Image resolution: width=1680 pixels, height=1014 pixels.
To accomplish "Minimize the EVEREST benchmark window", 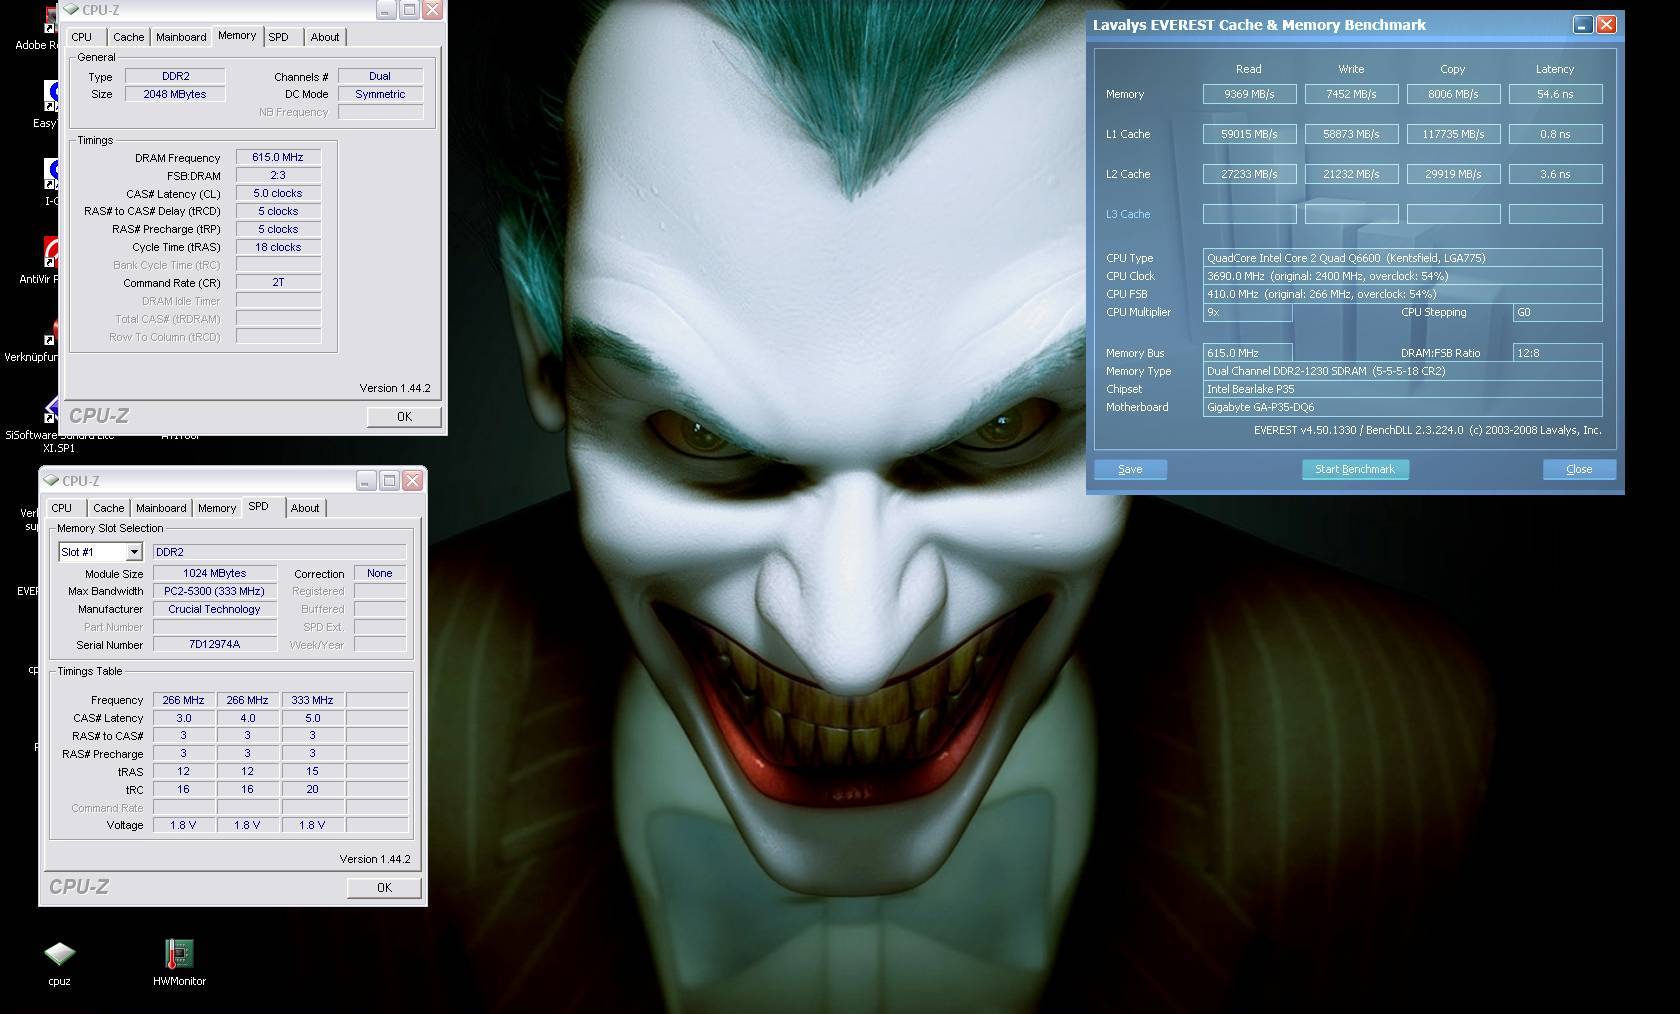I will [1582, 25].
